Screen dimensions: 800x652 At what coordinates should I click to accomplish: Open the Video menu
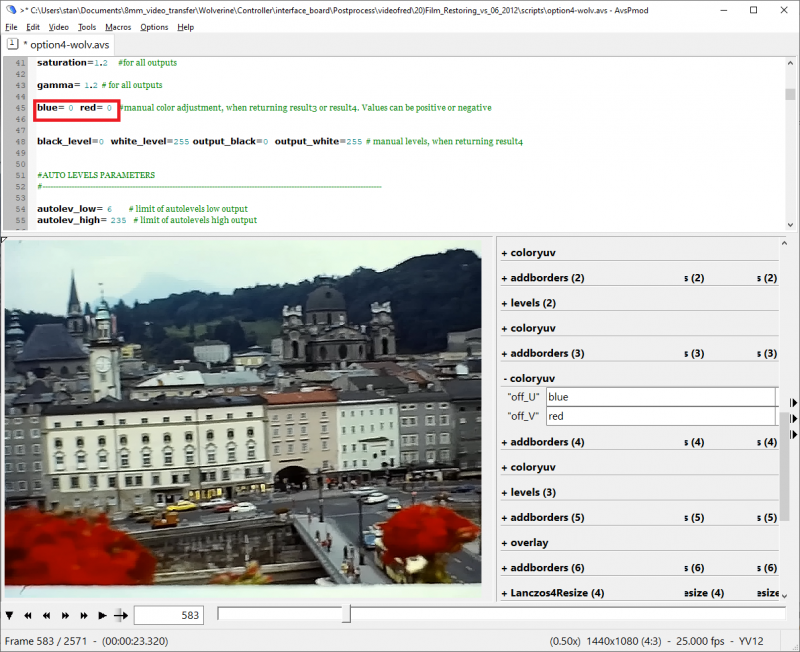click(x=59, y=27)
